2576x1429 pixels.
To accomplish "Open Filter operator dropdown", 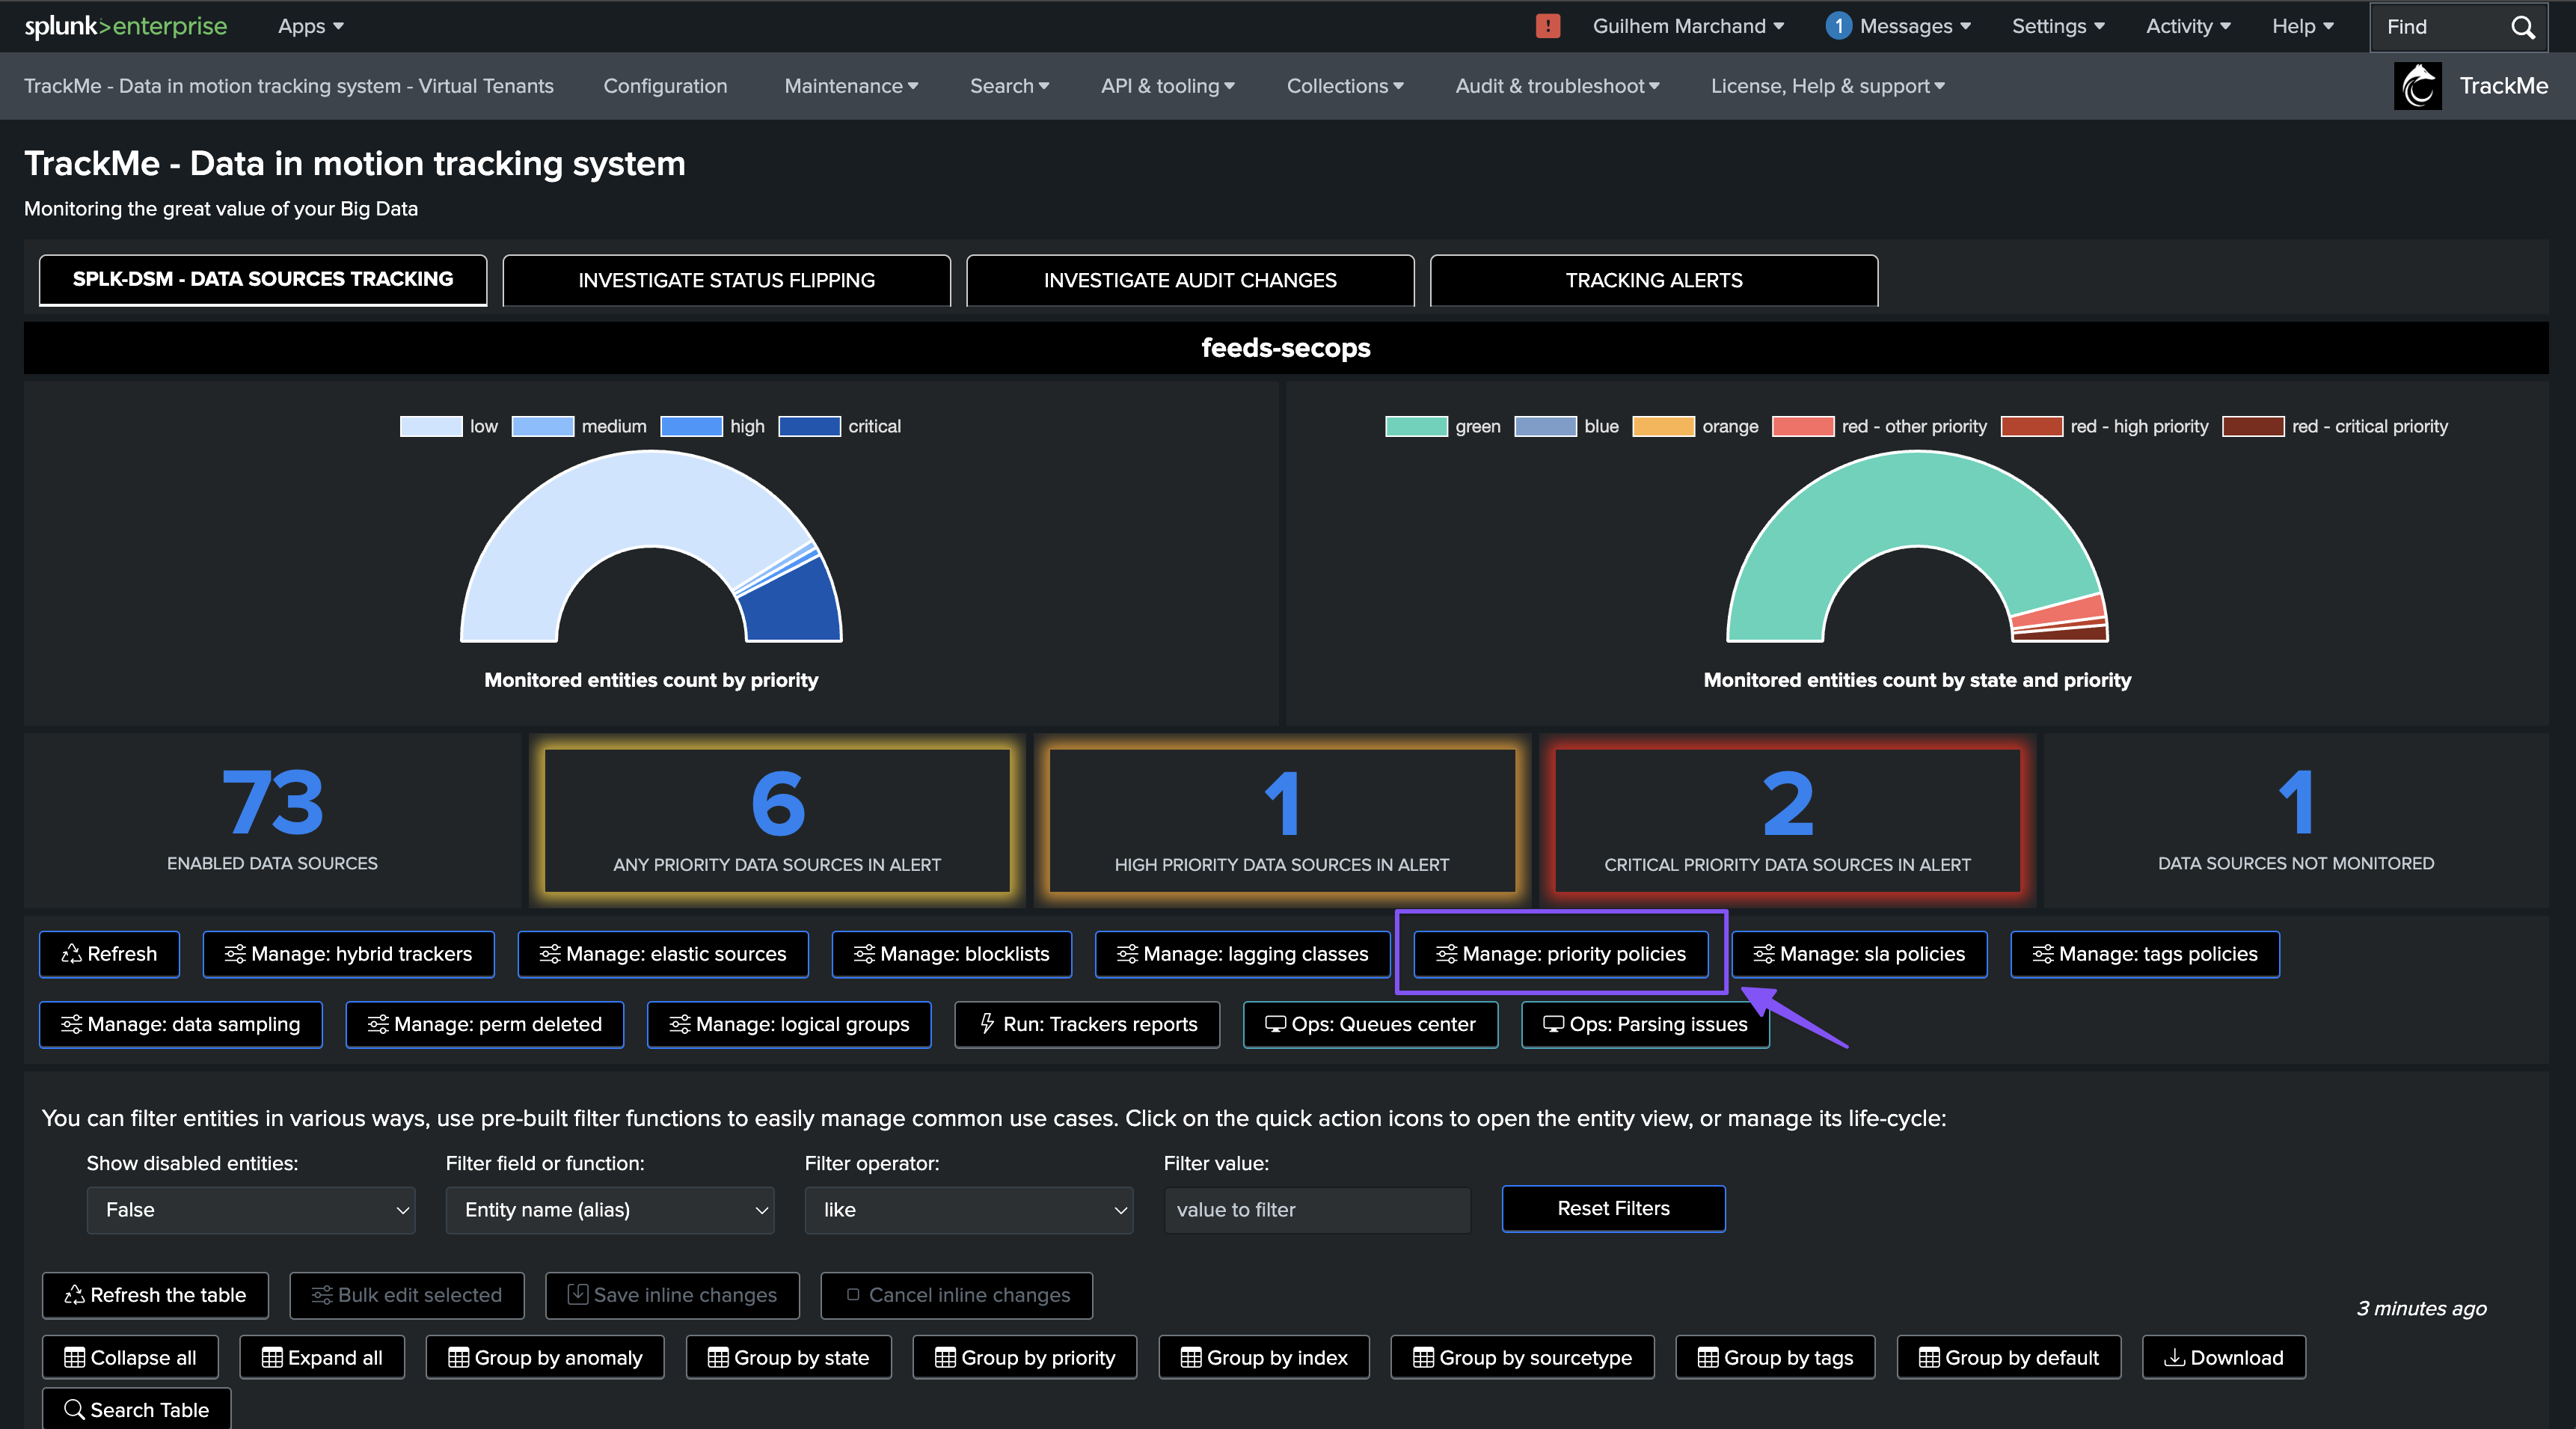I will (969, 1210).
